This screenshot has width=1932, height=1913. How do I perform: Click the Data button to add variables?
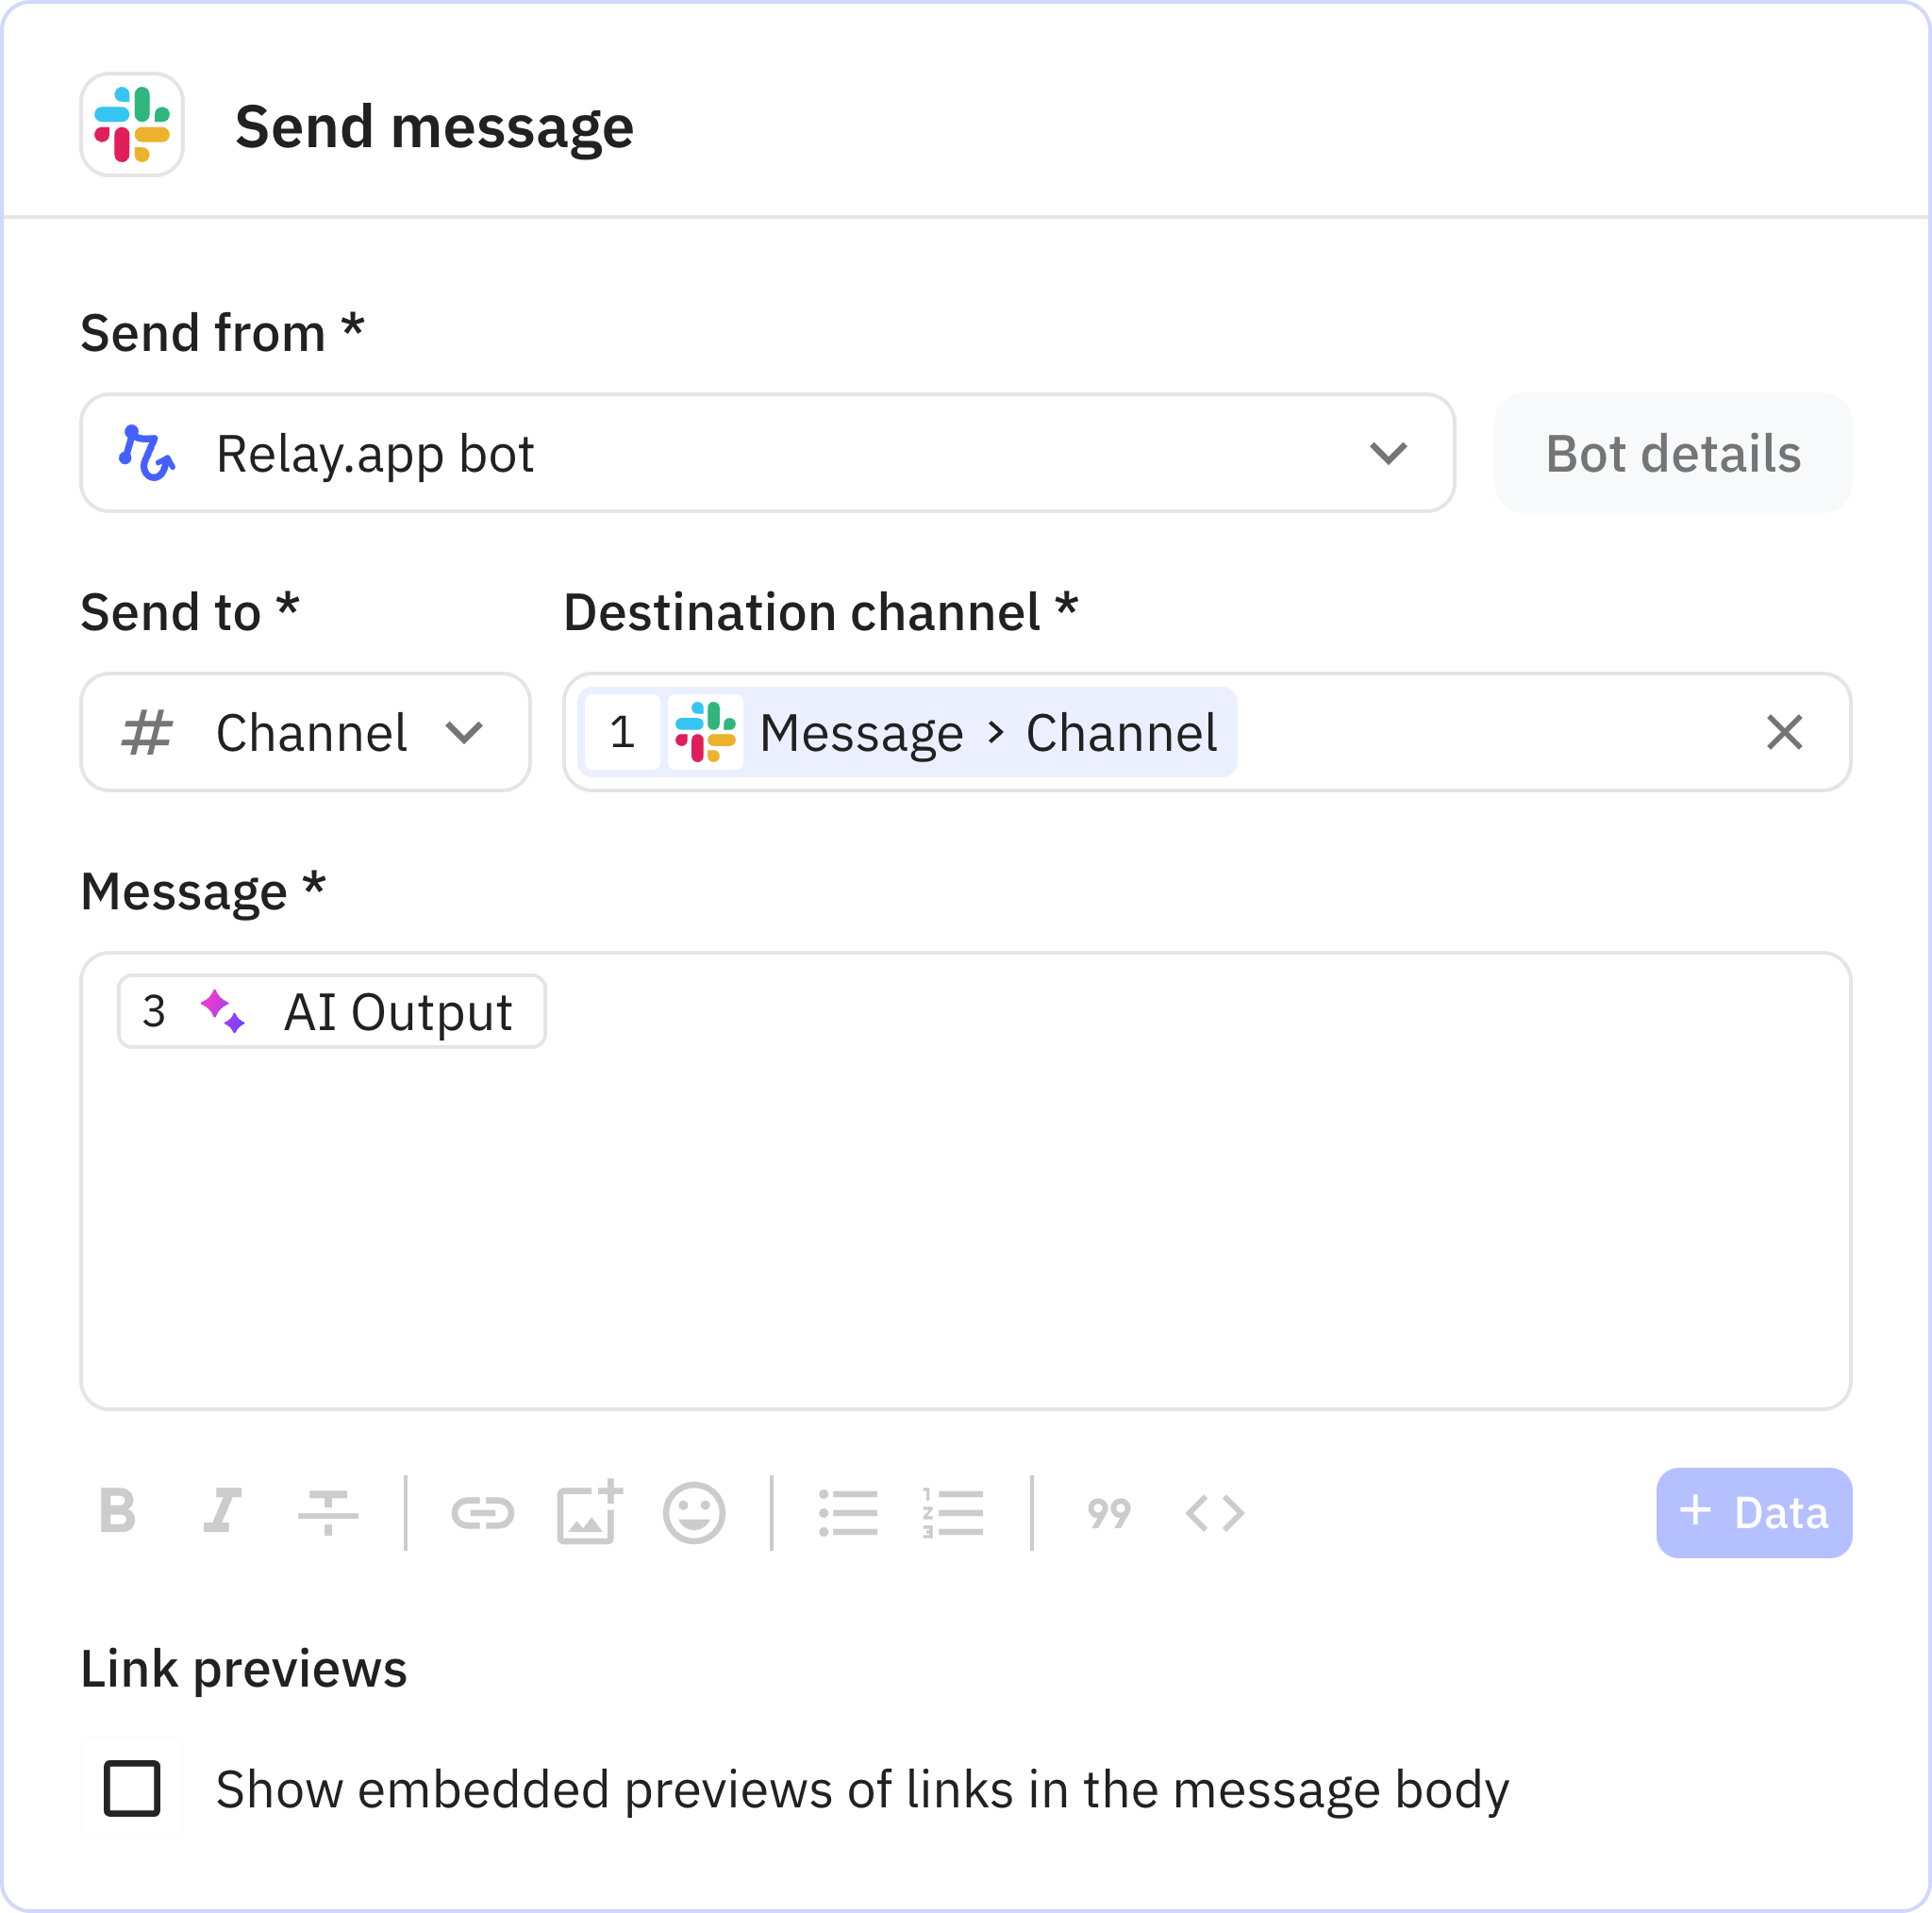click(x=1753, y=1512)
